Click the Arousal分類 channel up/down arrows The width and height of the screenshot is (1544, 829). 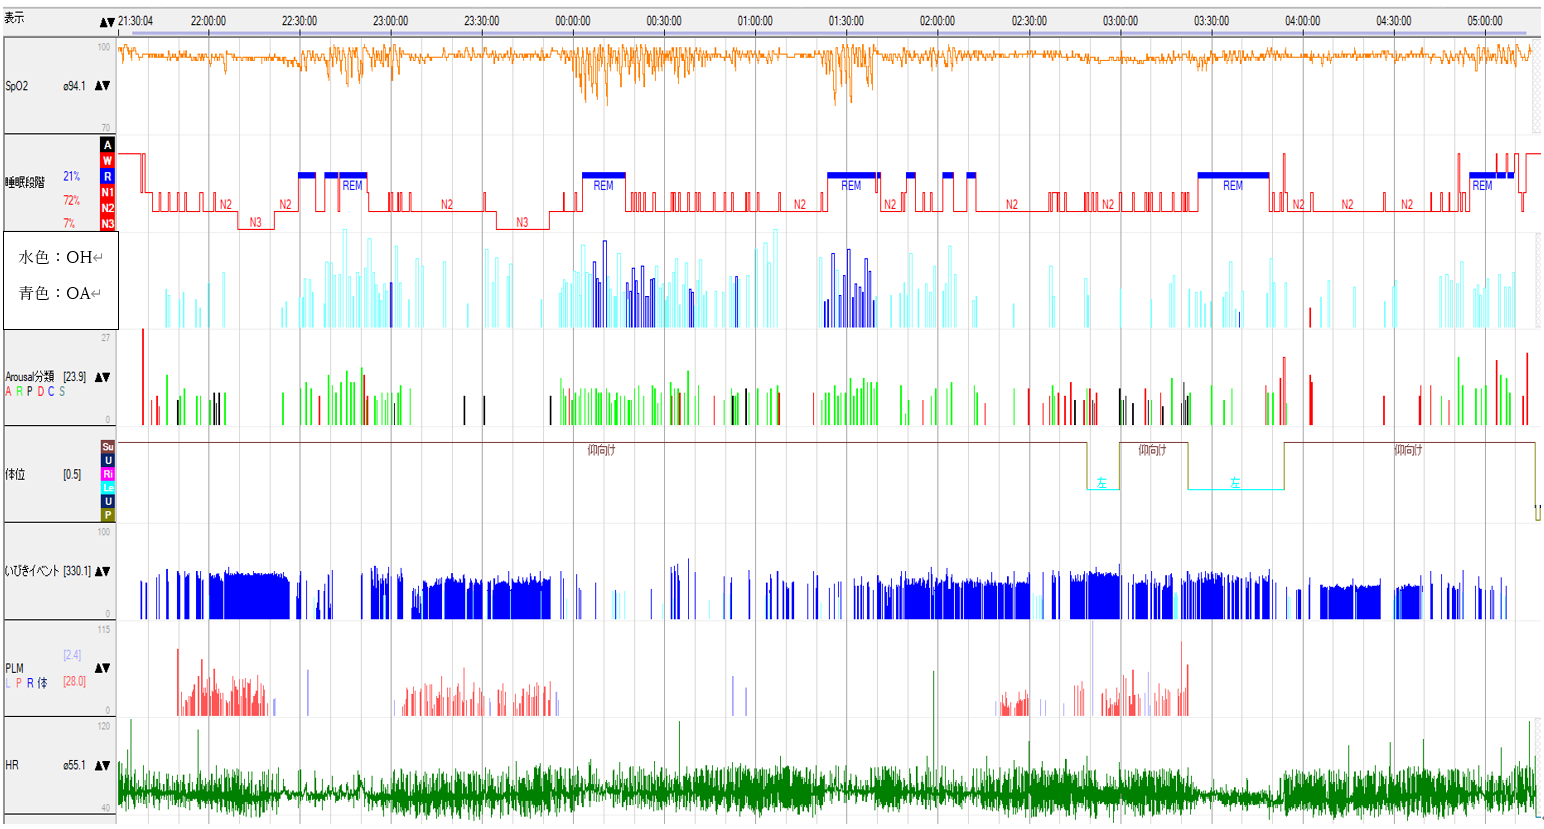102,377
